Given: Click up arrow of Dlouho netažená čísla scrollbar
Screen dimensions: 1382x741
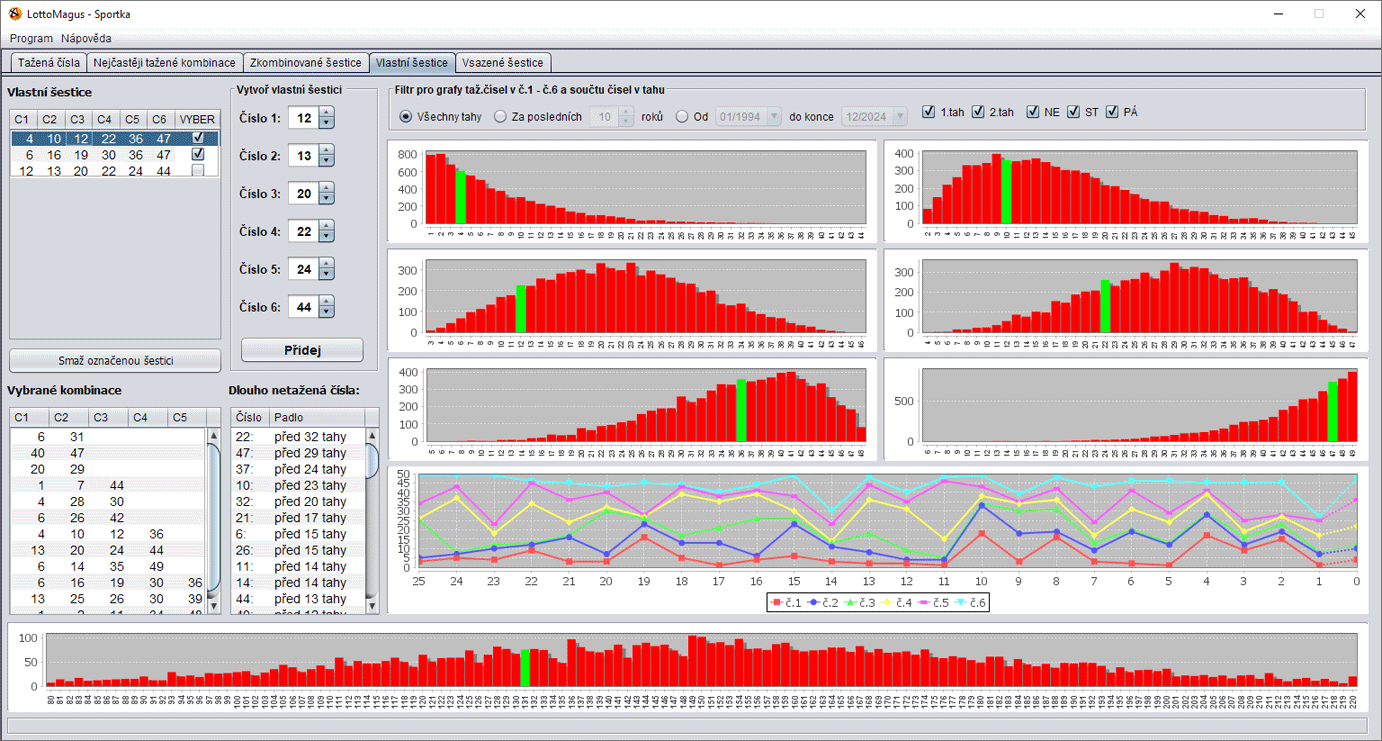Looking at the screenshot, I should 373,435.
